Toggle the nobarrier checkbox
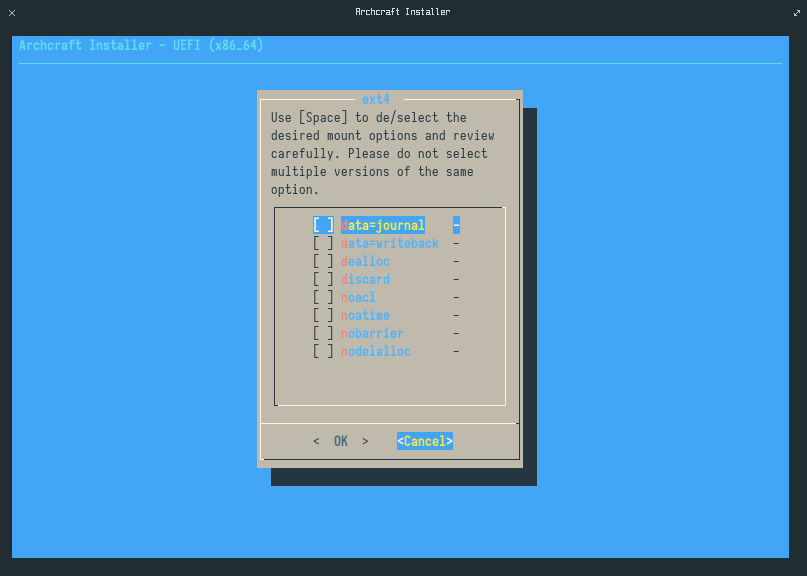 click(x=323, y=333)
